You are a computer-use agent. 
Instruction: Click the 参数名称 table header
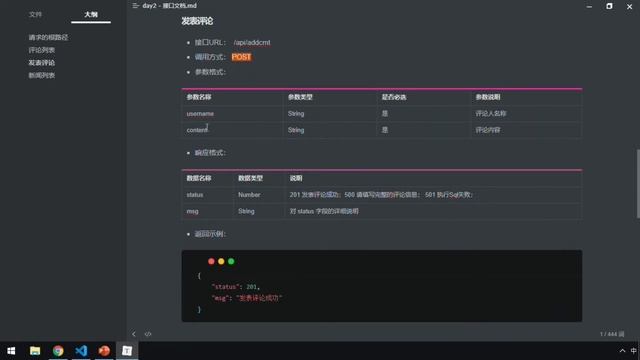tap(199, 97)
